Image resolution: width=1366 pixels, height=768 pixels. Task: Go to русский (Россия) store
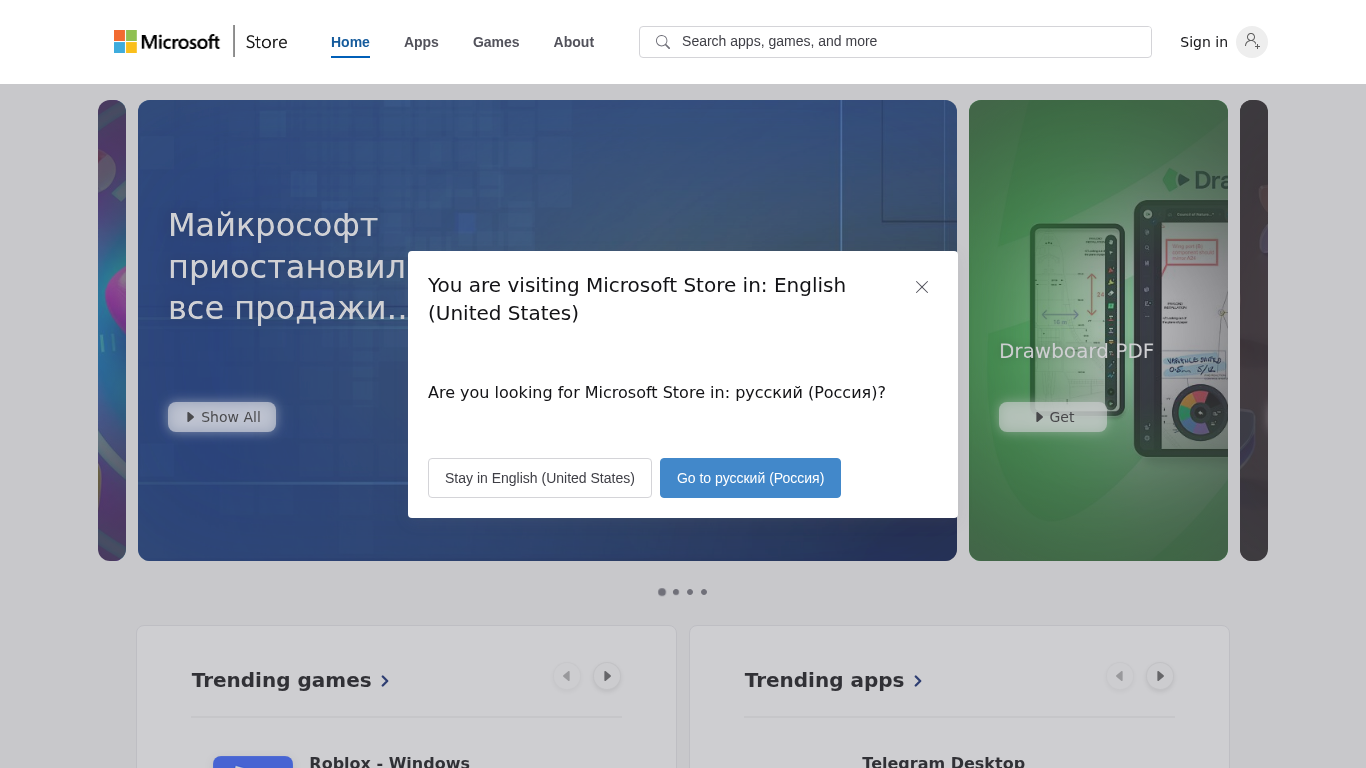pyautogui.click(x=750, y=478)
